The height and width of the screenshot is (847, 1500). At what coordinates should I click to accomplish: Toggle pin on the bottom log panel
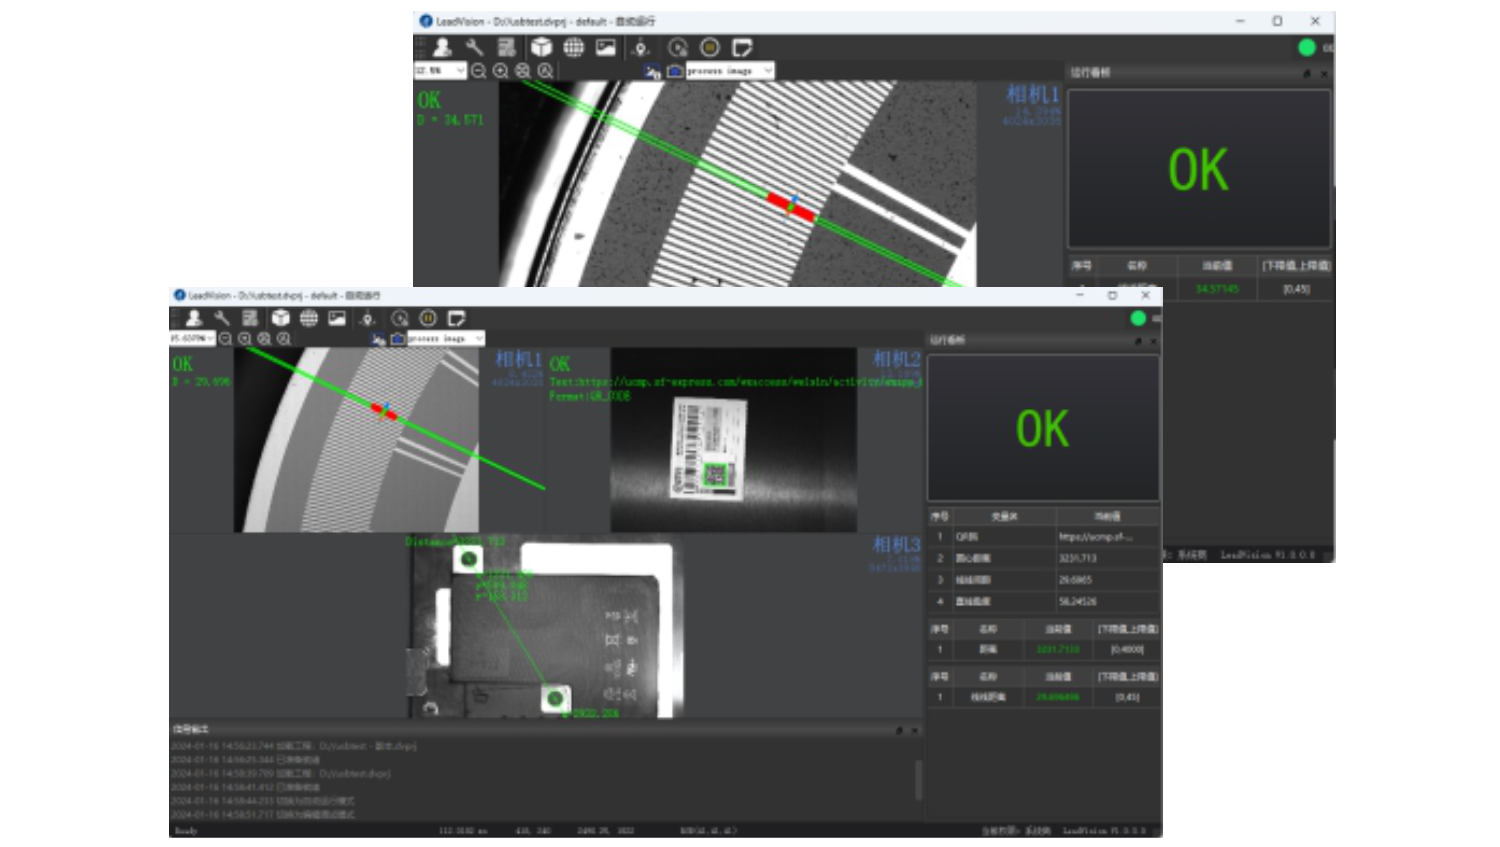click(x=899, y=730)
